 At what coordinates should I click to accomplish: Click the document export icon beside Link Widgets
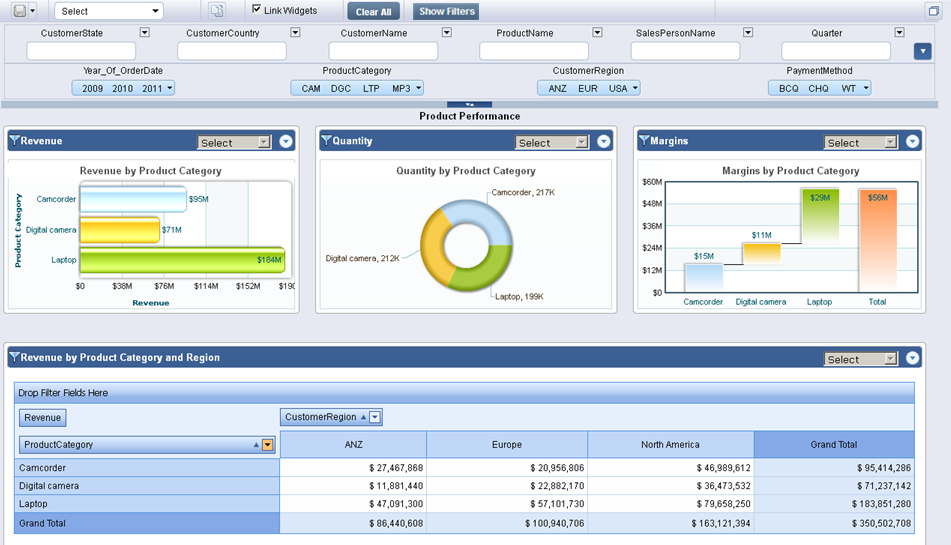[x=218, y=11]
